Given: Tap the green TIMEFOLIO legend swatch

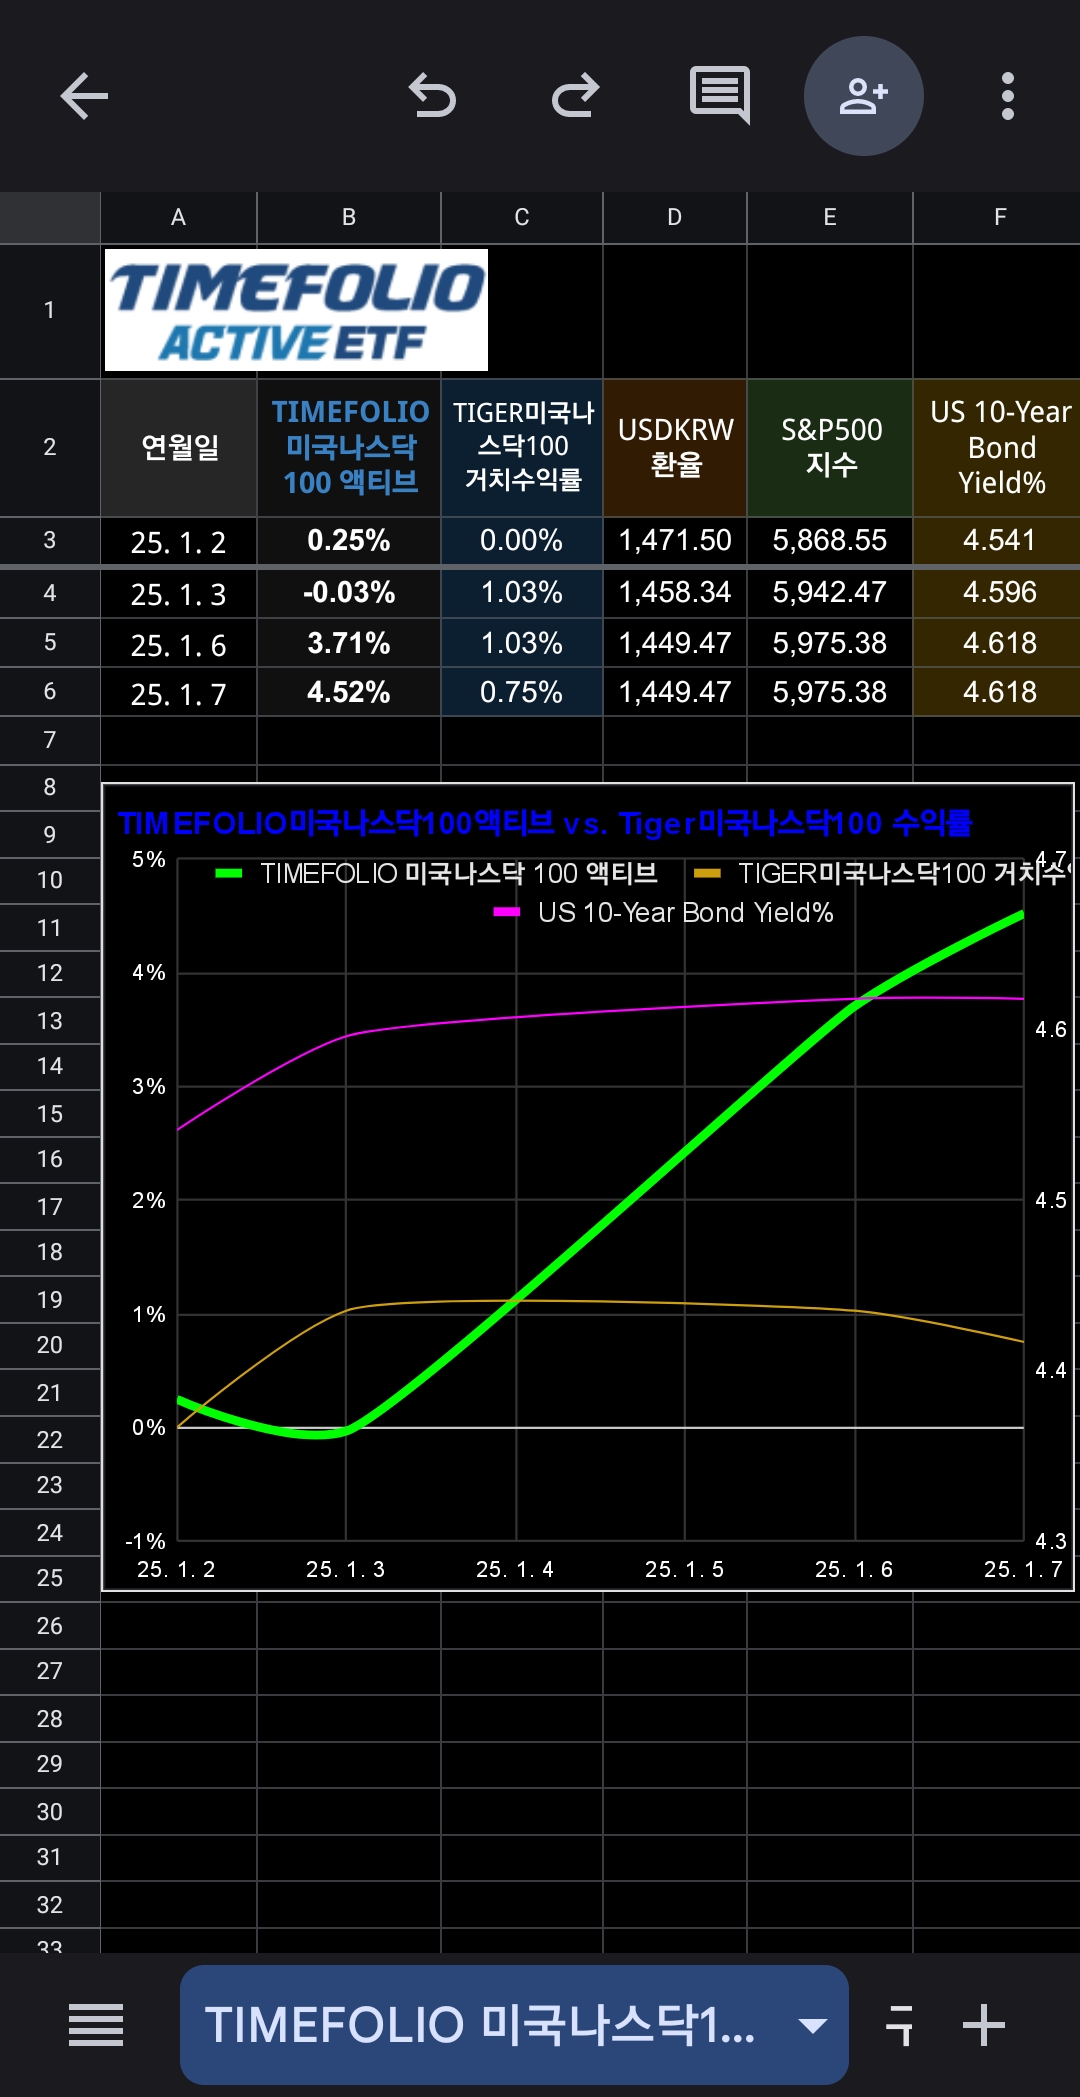Looking at the screenshot, I should point(229,873).
